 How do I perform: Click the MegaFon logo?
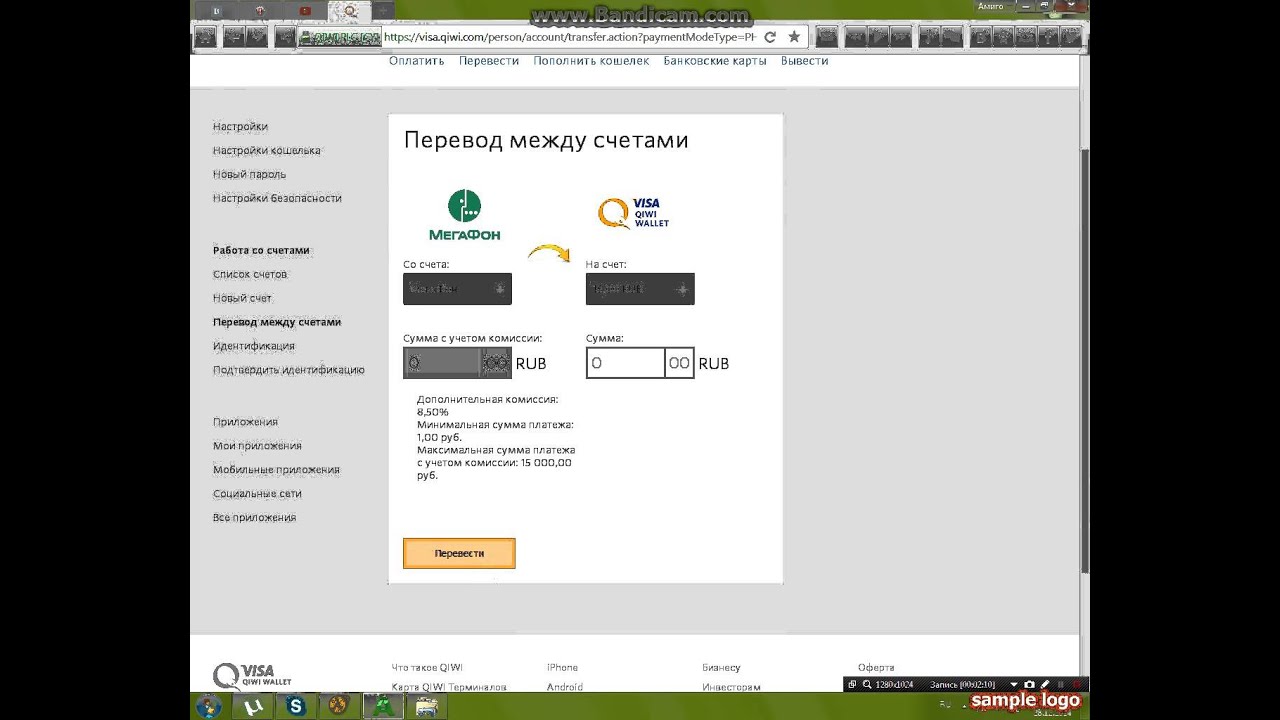click(x=464, y=215)
